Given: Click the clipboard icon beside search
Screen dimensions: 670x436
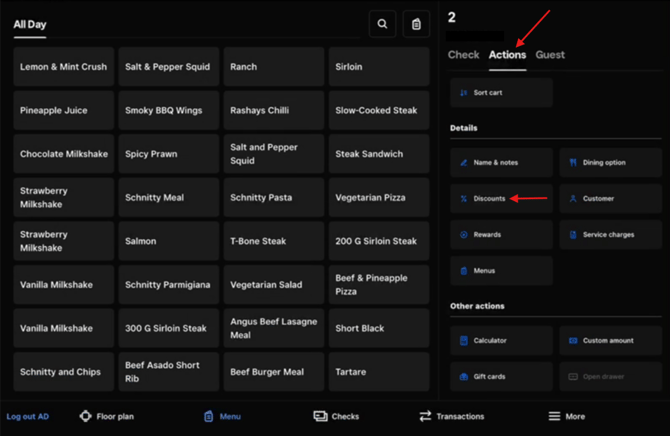Looking at the screenshot, I should point(417,25).
